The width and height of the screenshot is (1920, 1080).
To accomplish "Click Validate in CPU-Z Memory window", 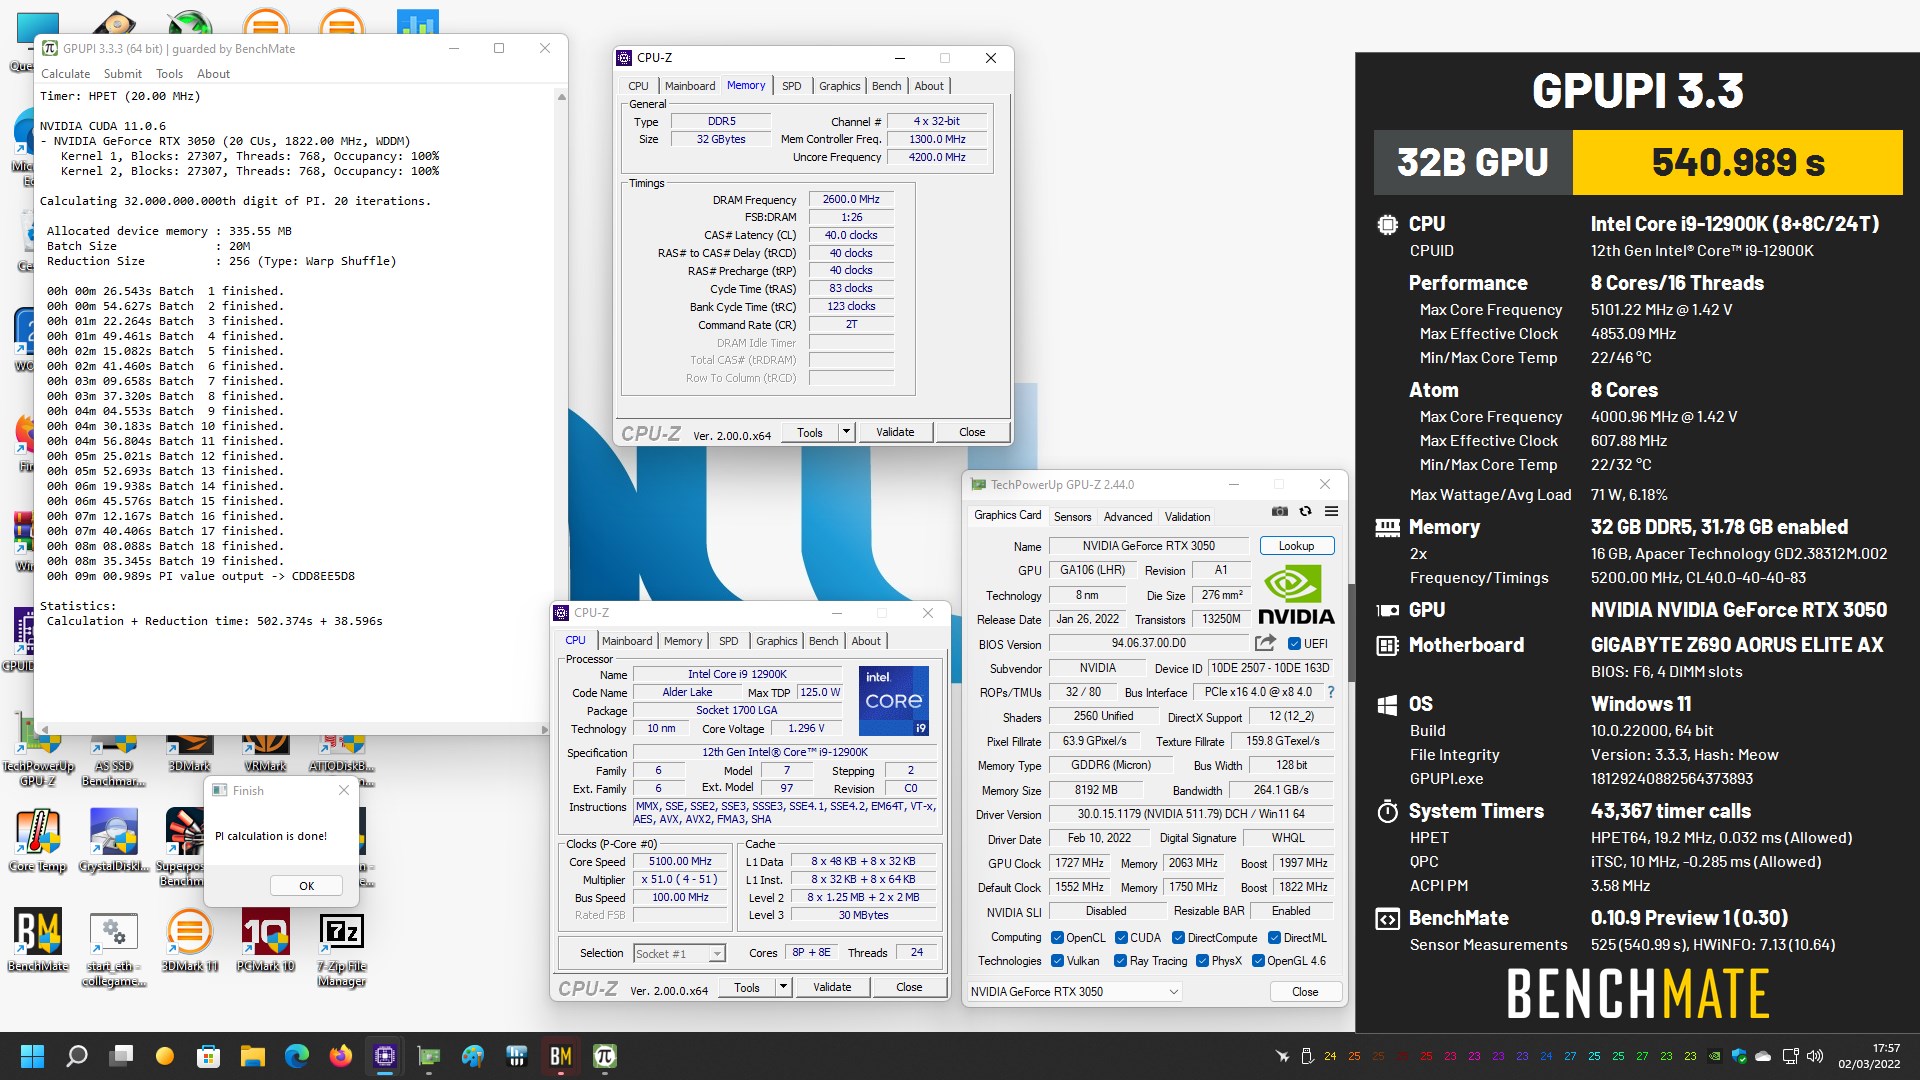I will 895,432.
